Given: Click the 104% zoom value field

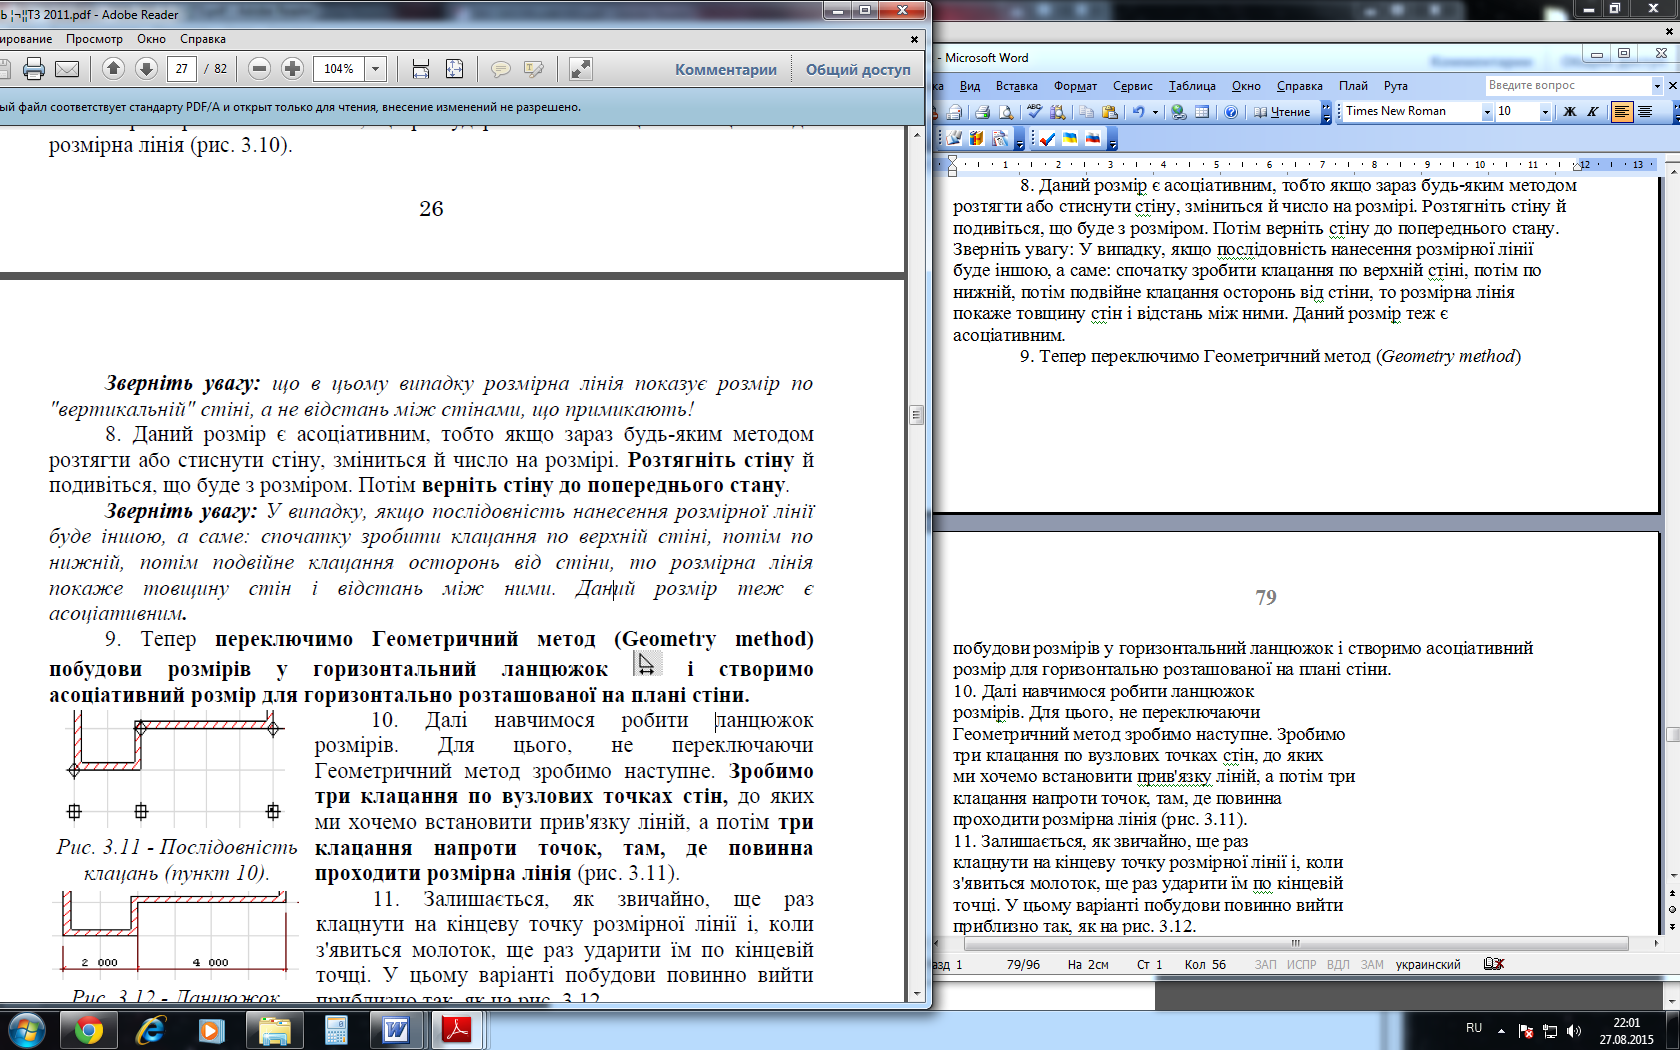Looking at the screenshot, I should coord(339,69).
